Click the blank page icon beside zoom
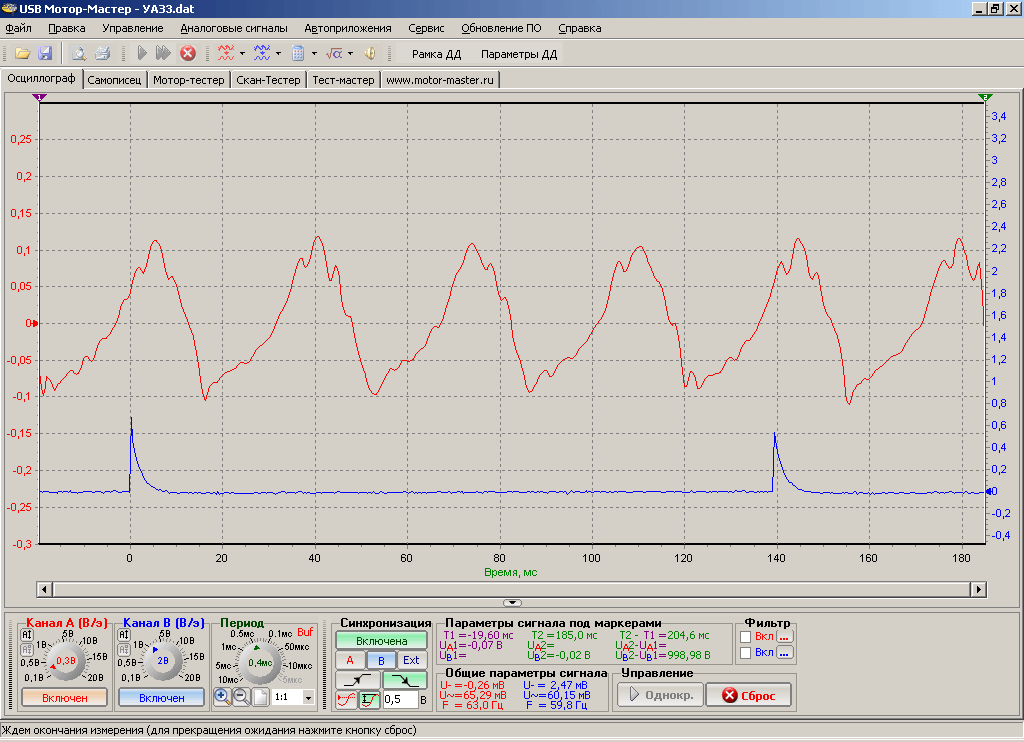 coord(261,697)
